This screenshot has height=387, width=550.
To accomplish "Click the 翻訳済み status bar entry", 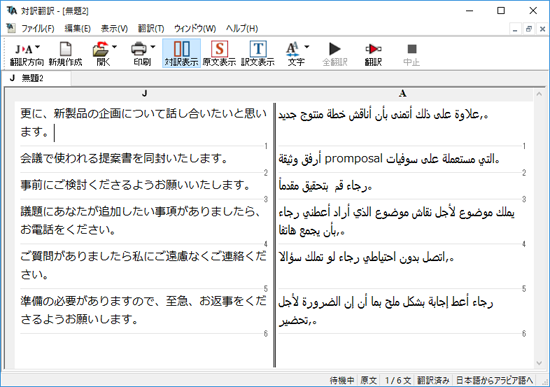I will point(433,380).
